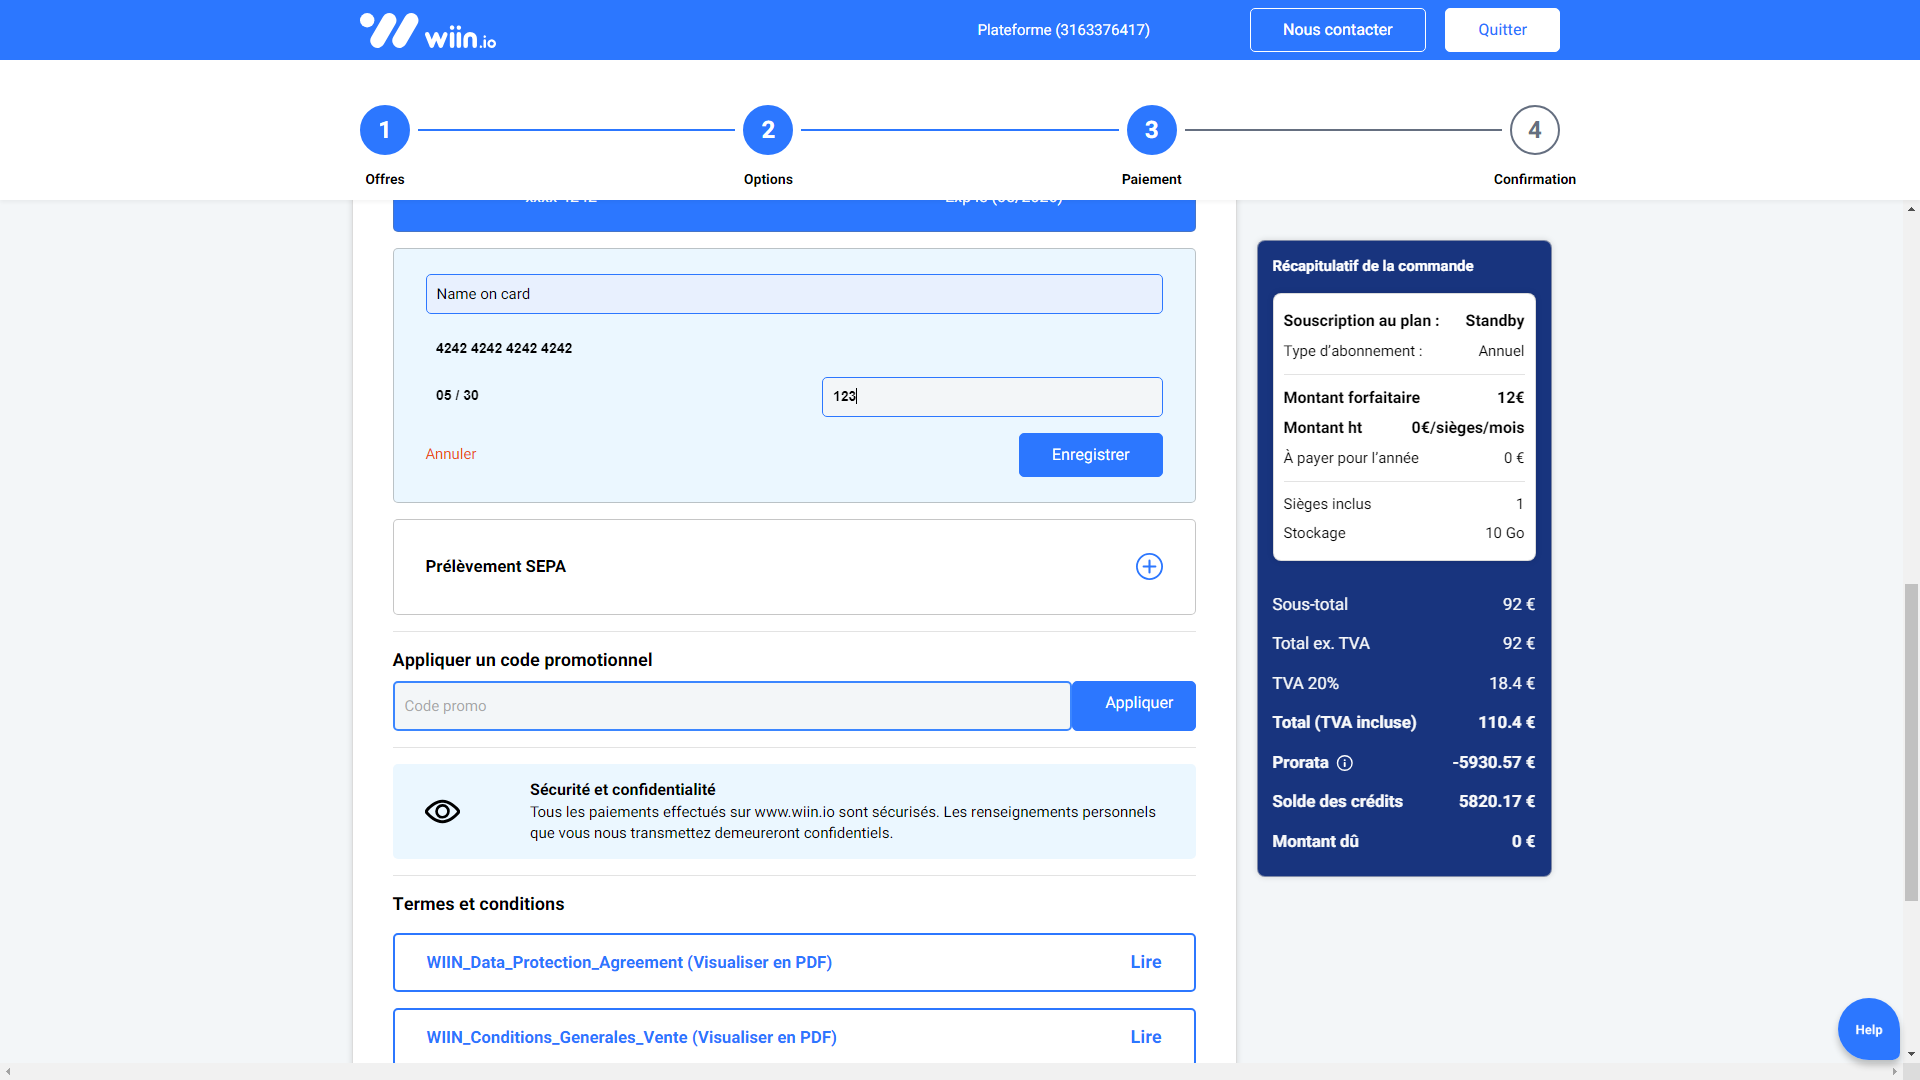This screenshot has width=1920, height=1080.
Task: Cancel card entry with Annuler
Action: [x=451, y=454]
